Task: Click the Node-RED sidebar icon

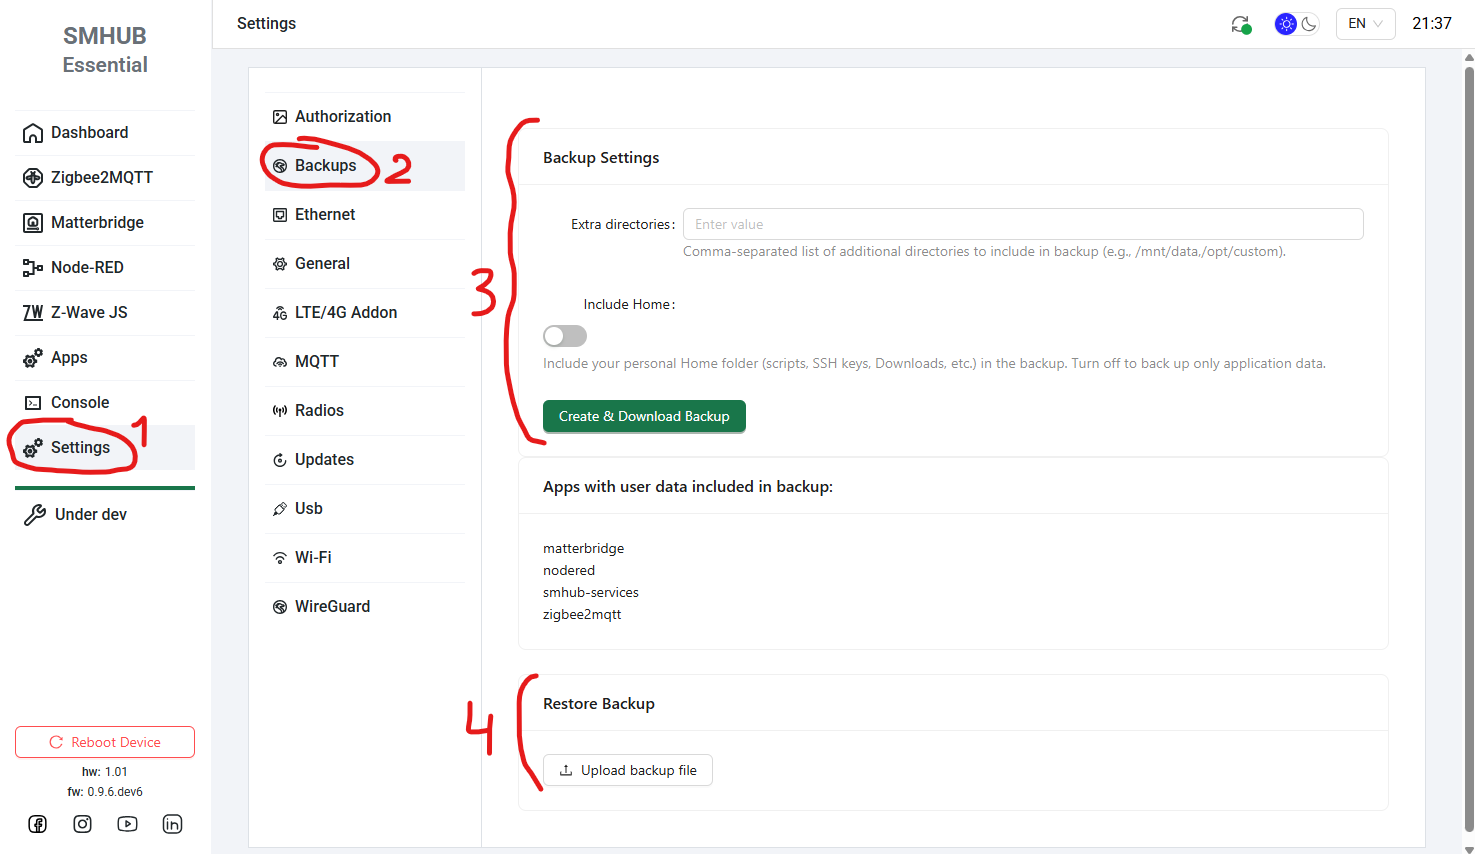Action: [x=33, y=268]
